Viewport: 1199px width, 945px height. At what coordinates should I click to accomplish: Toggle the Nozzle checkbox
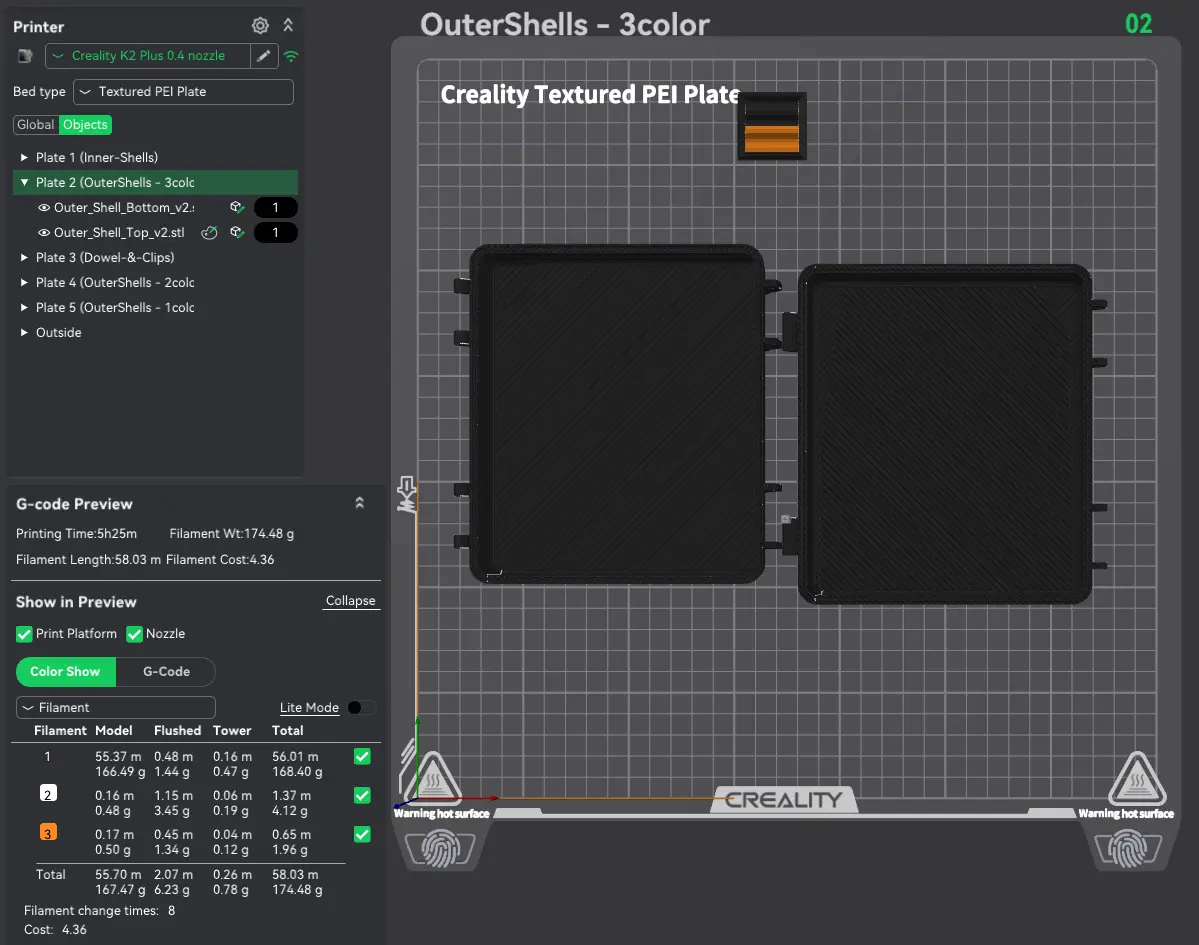(135, 634)
